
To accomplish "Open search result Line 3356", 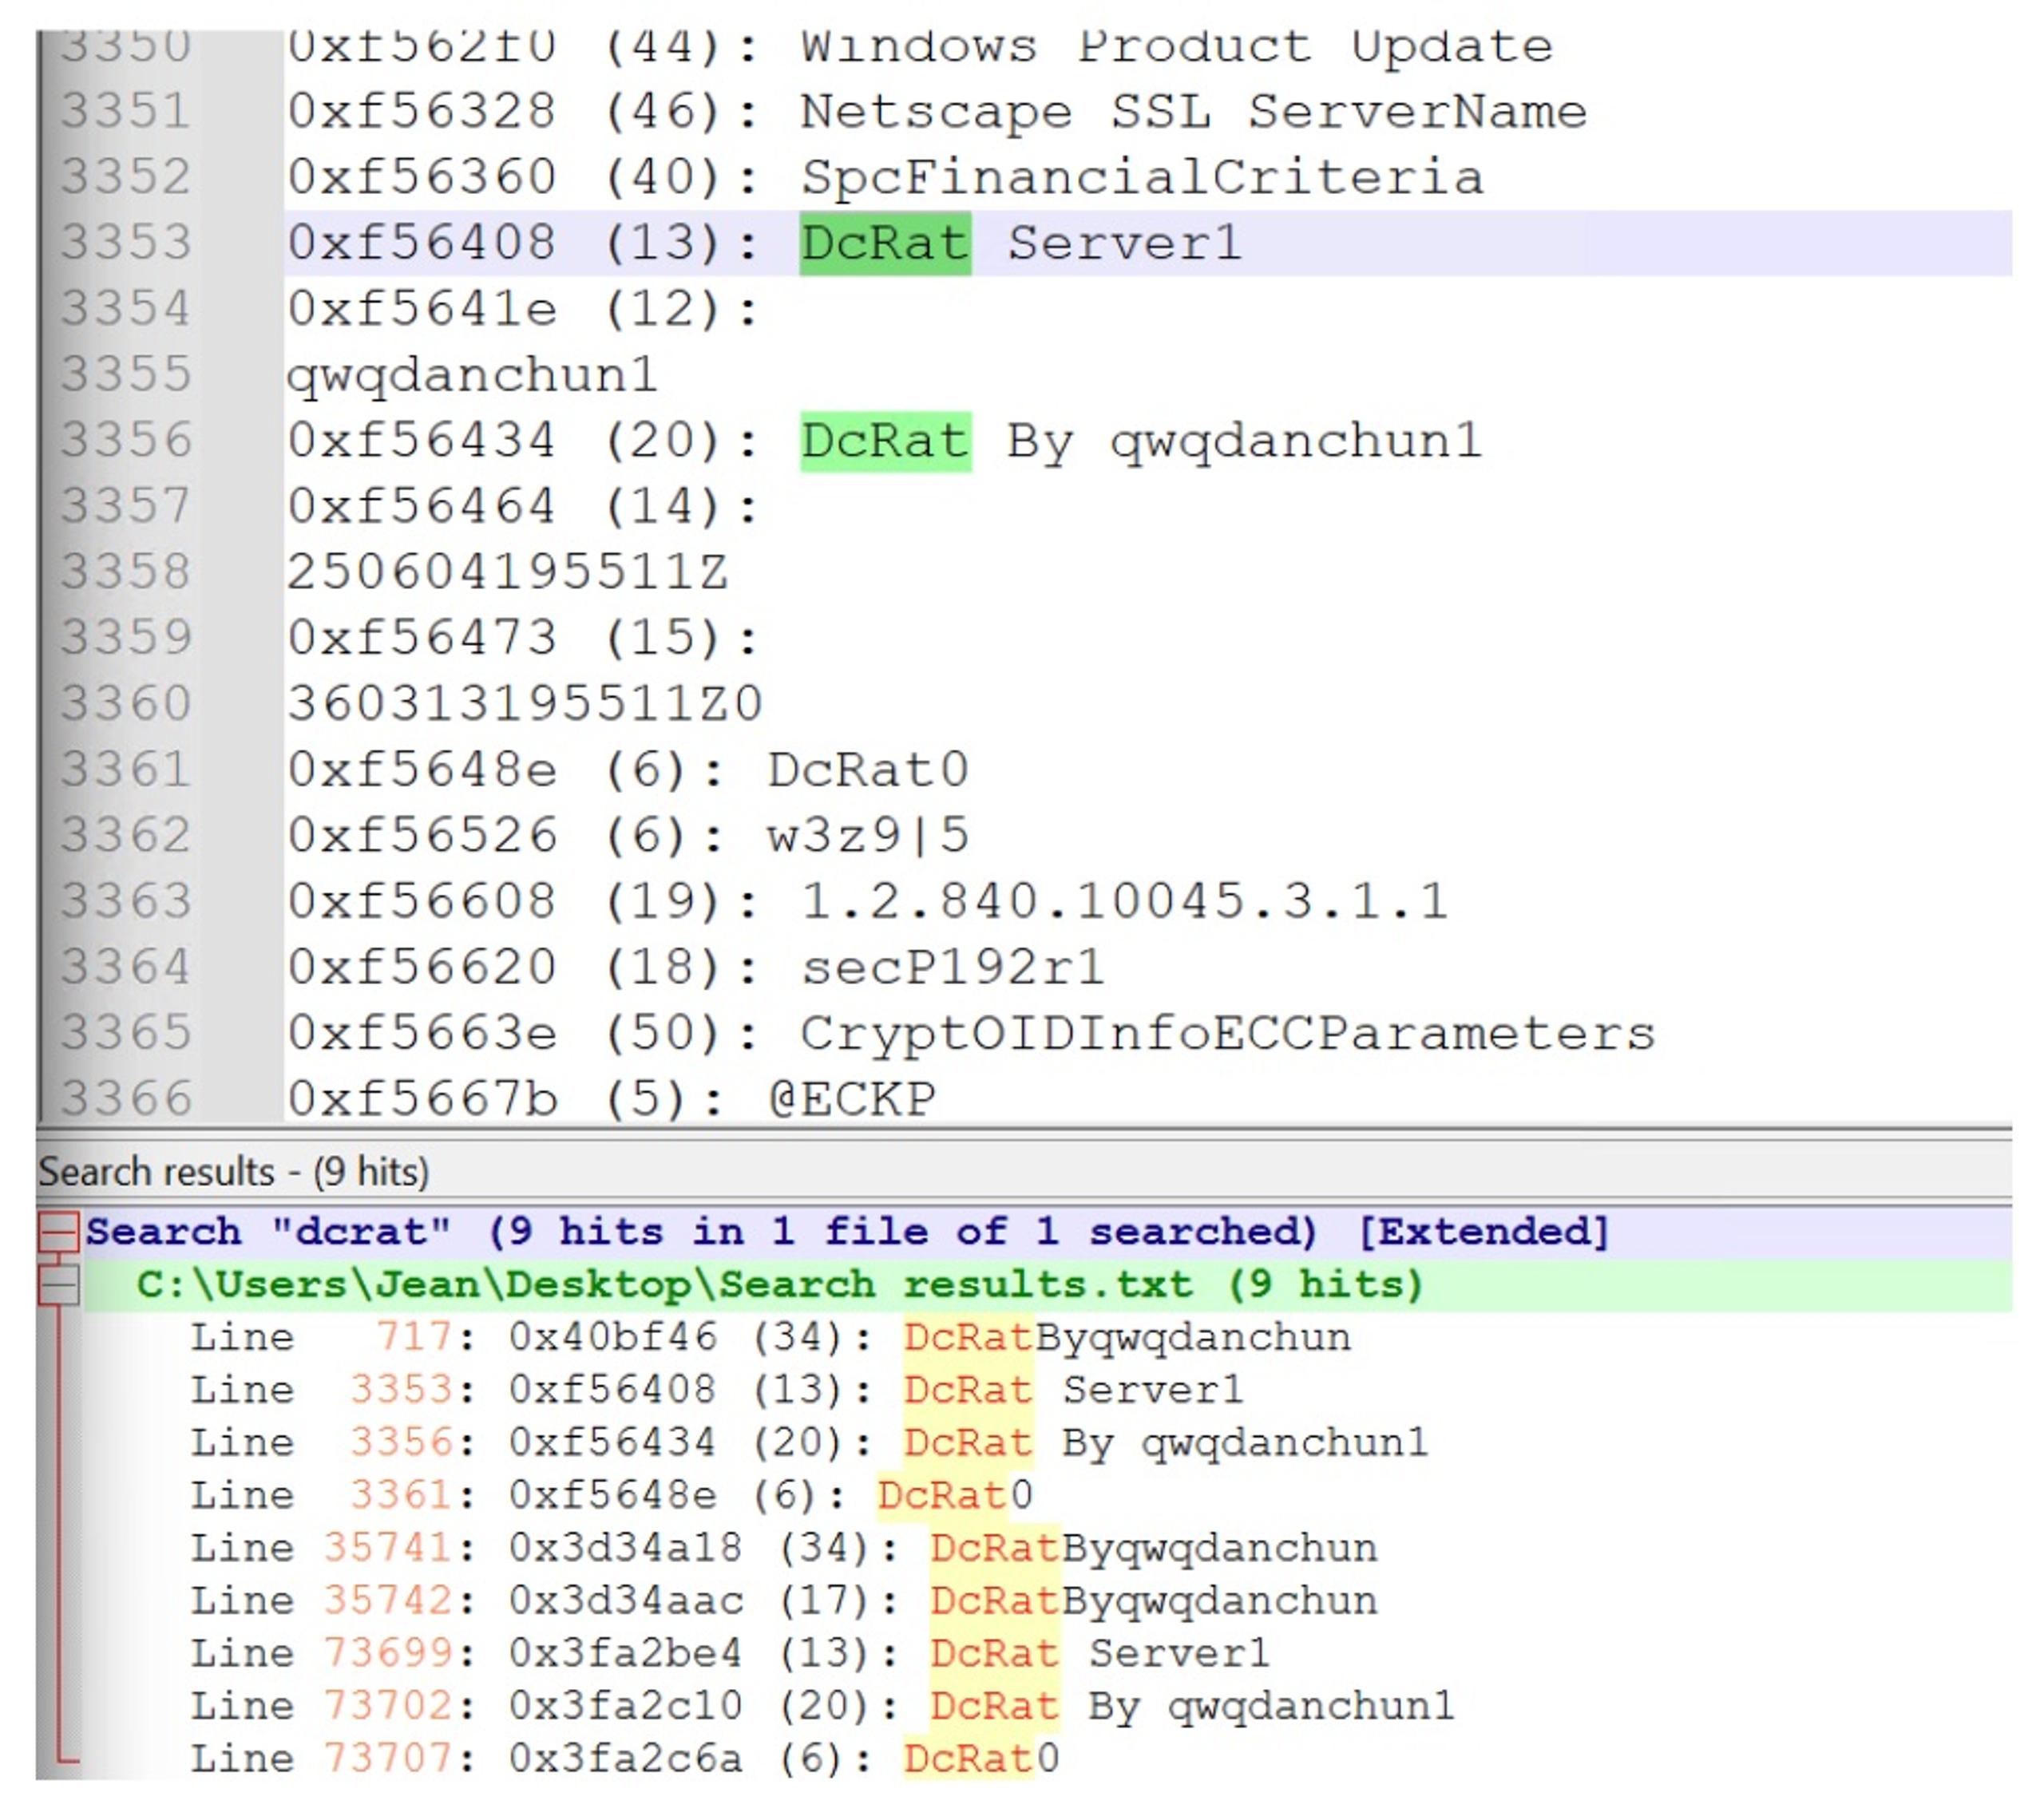I will coord(809,1444).
